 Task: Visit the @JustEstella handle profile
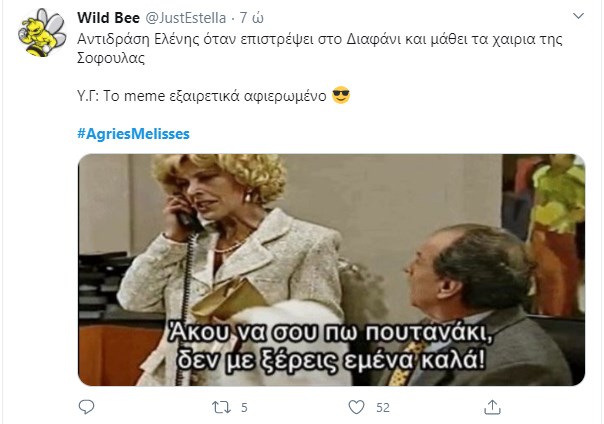pos(185,18)
